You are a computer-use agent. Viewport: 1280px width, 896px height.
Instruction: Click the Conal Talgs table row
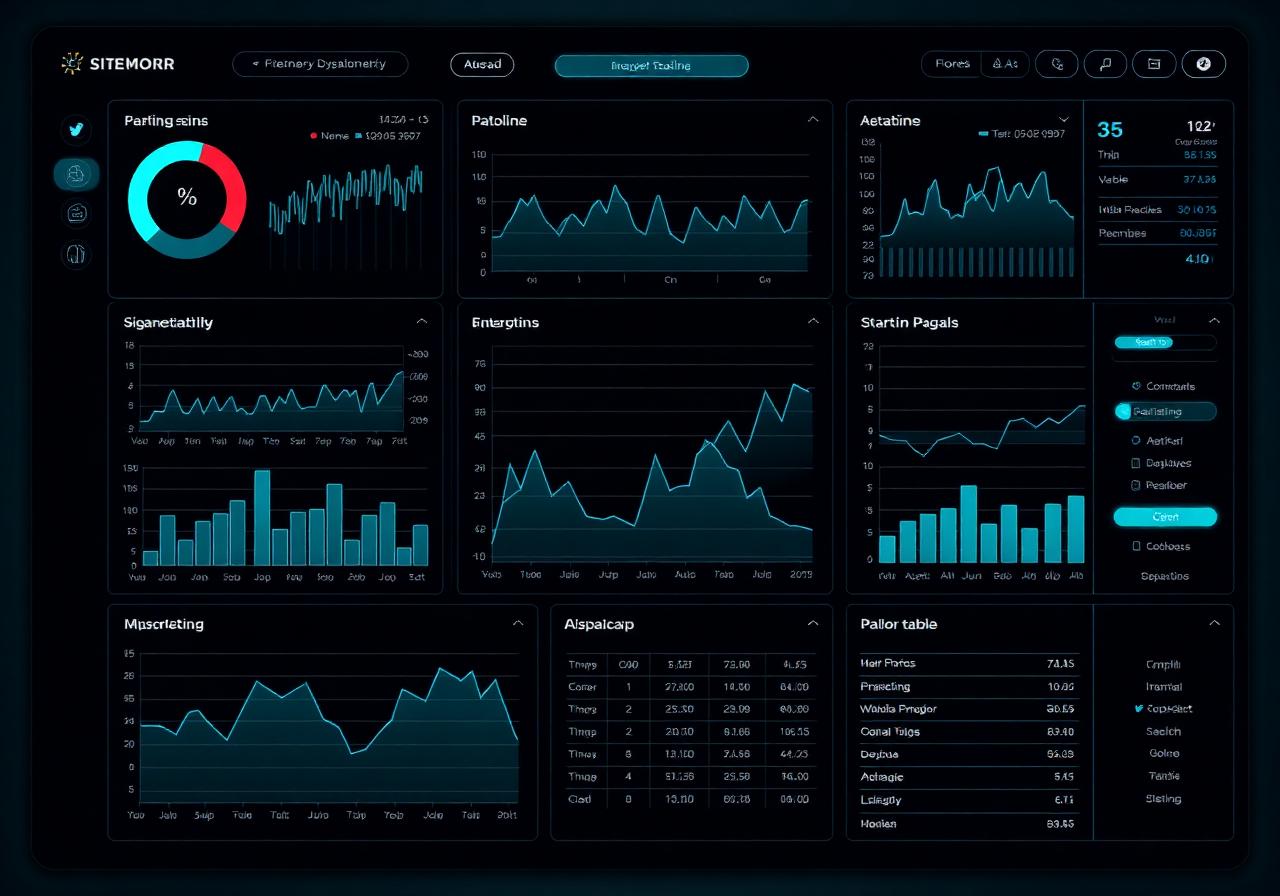[x=967, y=732]
